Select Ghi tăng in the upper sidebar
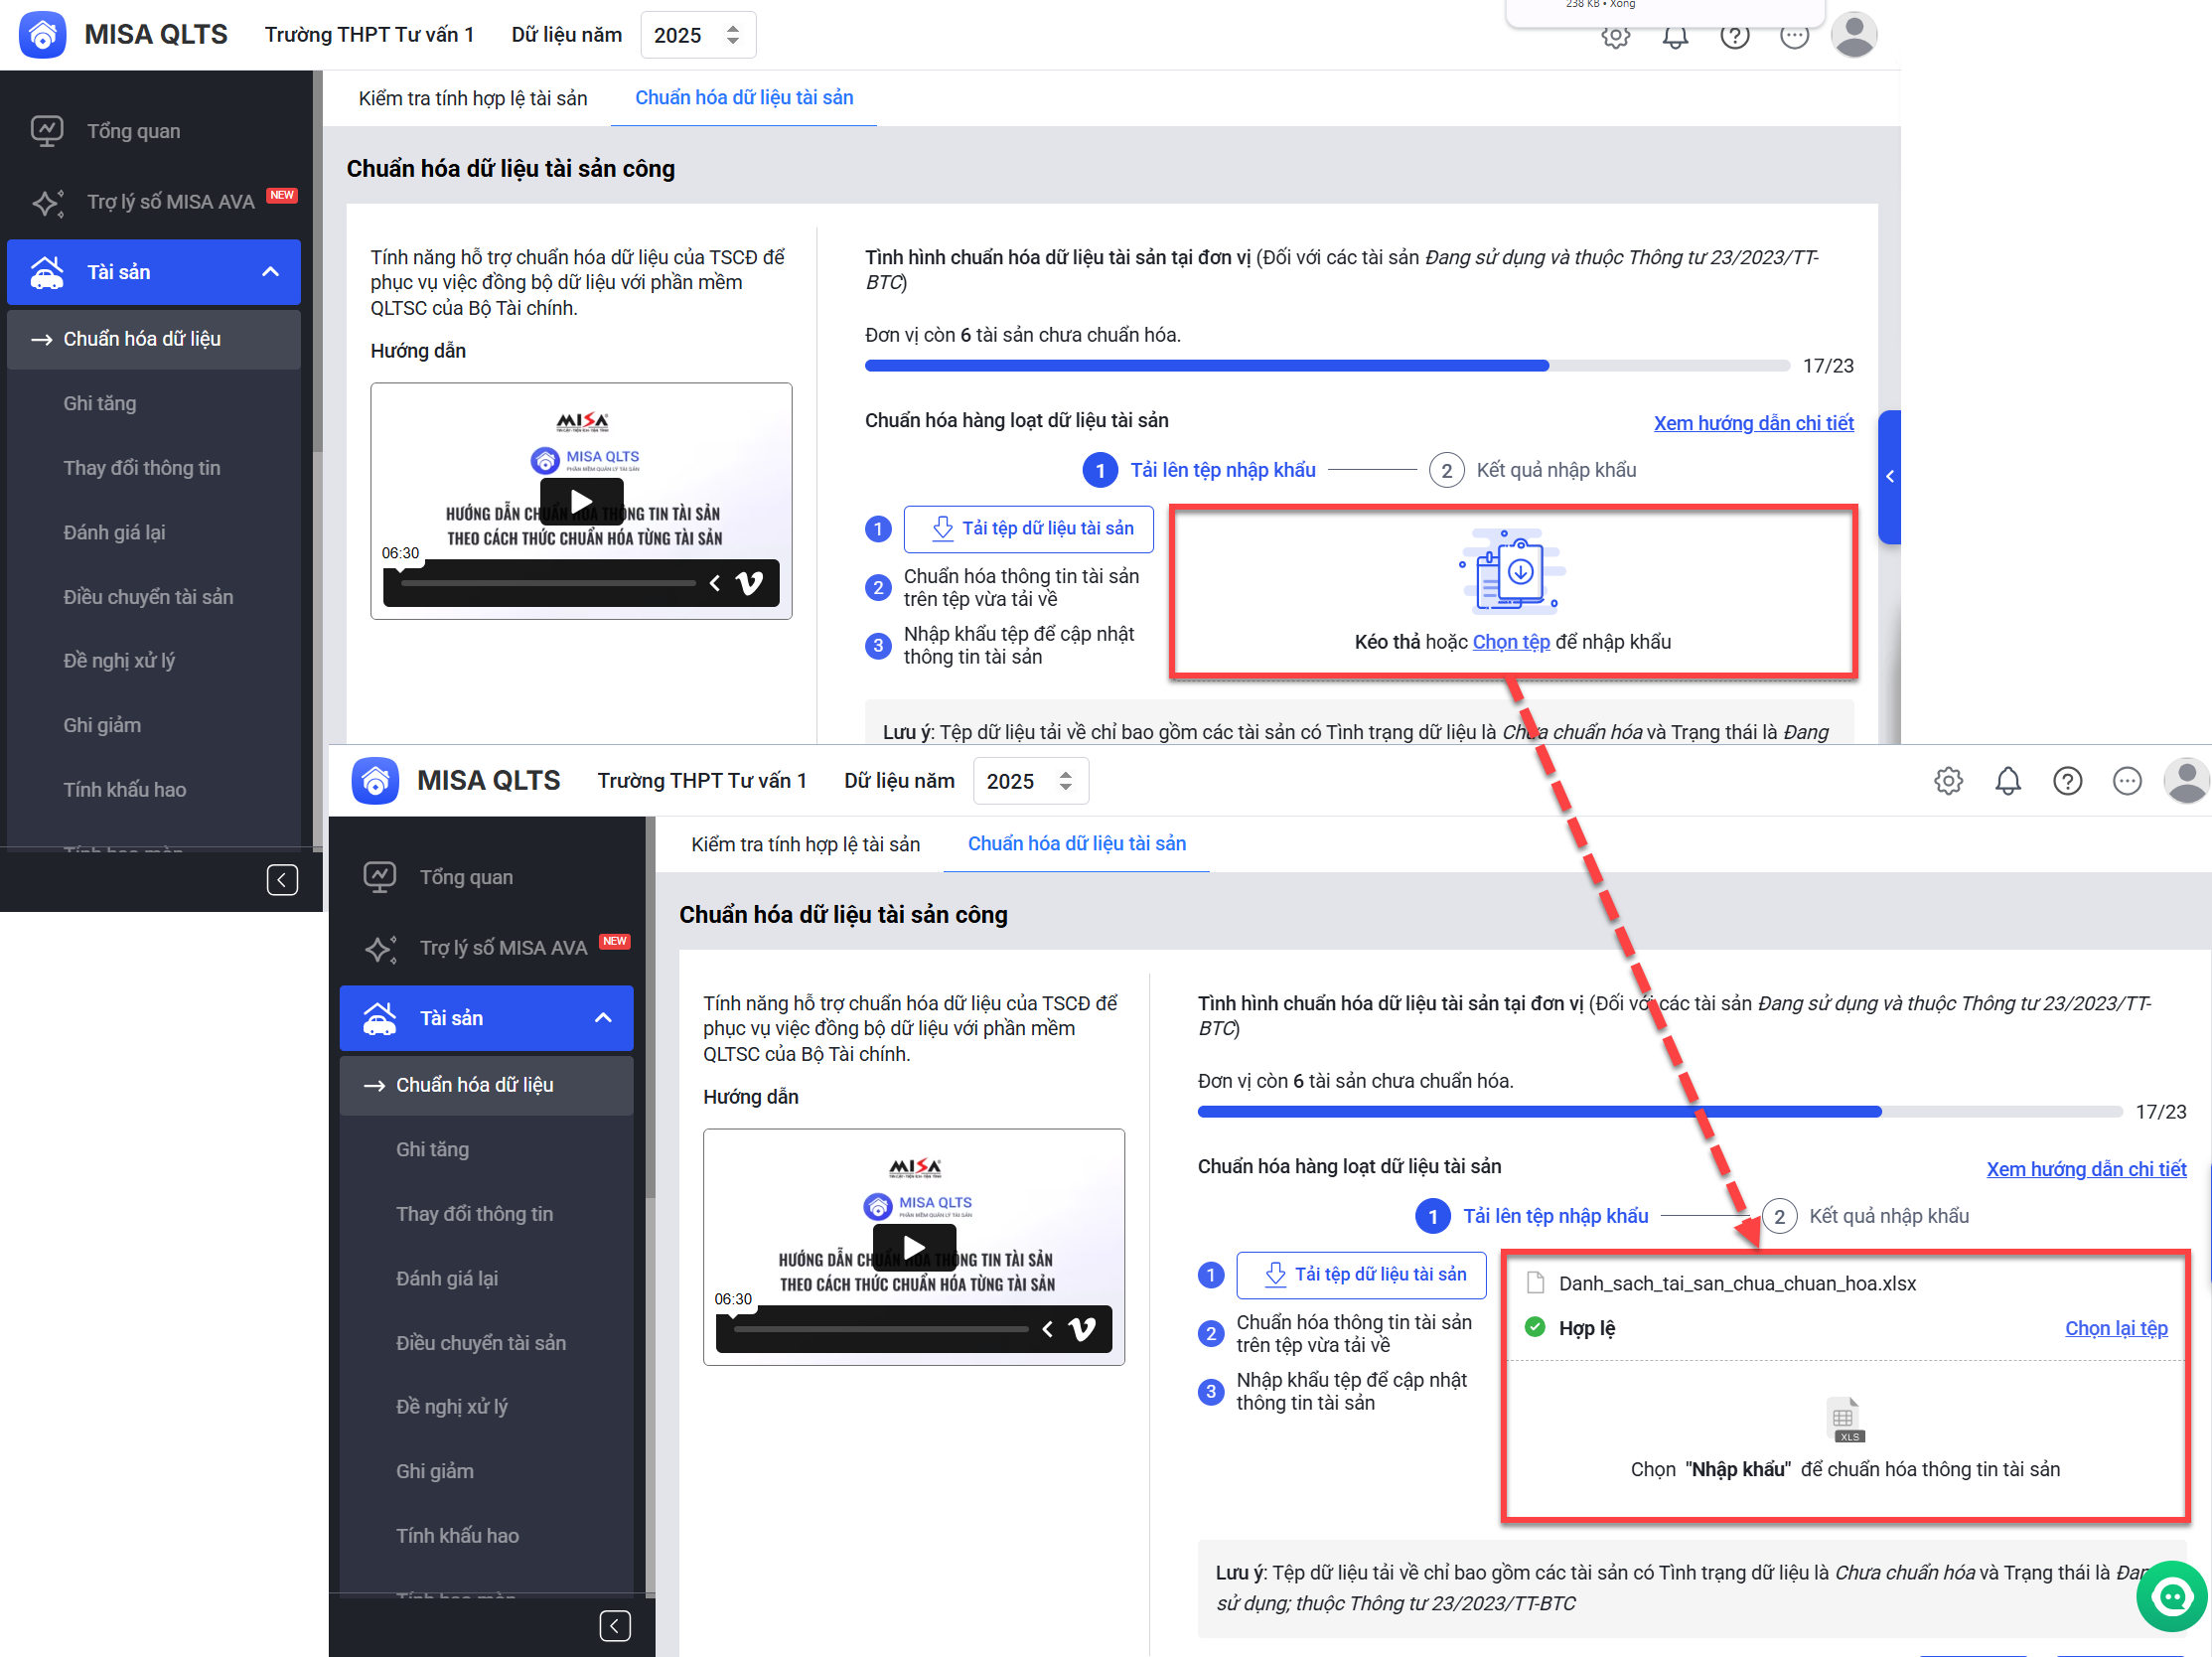Viewport: 2212px width, 1657px height. (100, 403)
